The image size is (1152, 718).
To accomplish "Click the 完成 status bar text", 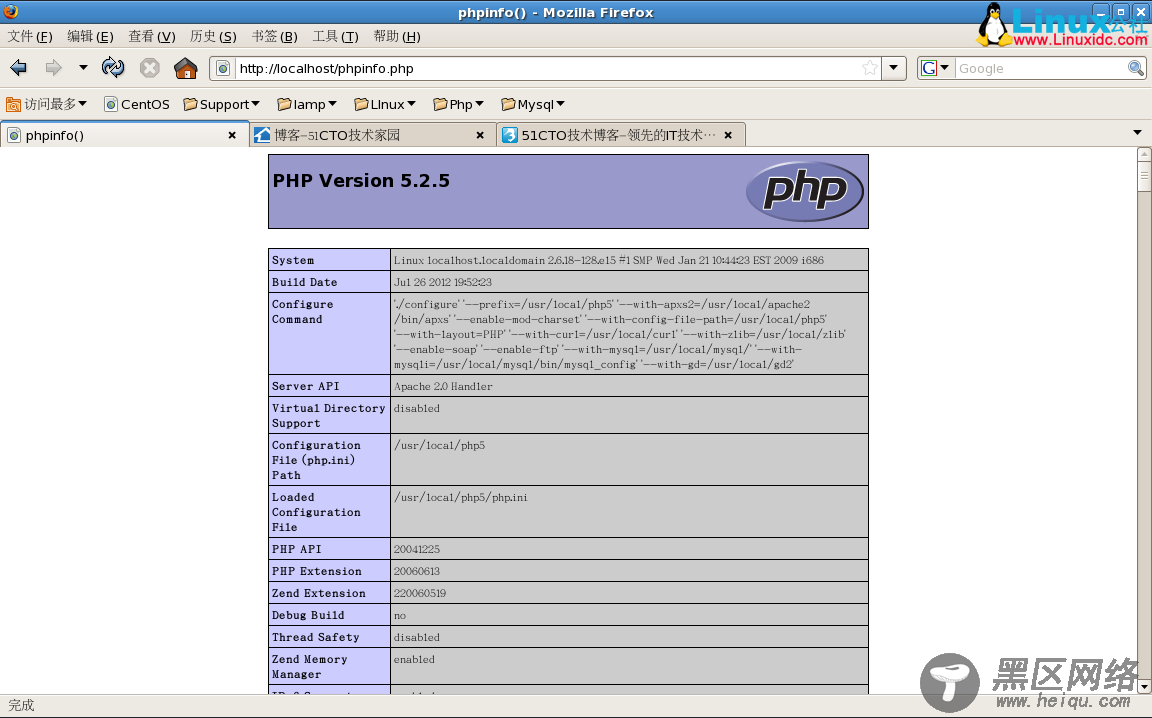I will (x=21, y=706).
